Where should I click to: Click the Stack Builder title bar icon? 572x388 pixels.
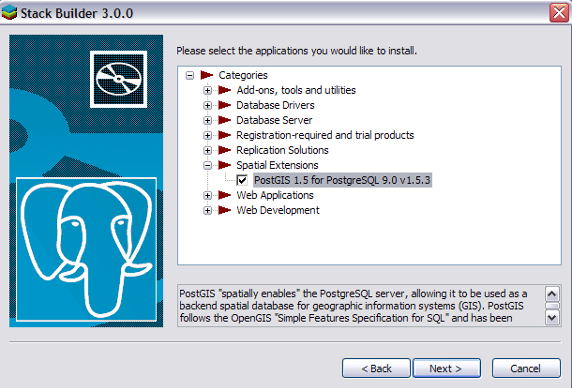[9, 13]
